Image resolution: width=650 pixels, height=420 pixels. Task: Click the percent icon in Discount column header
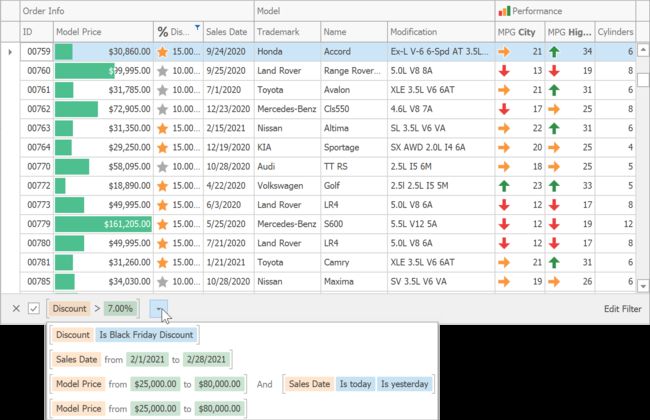163,32
